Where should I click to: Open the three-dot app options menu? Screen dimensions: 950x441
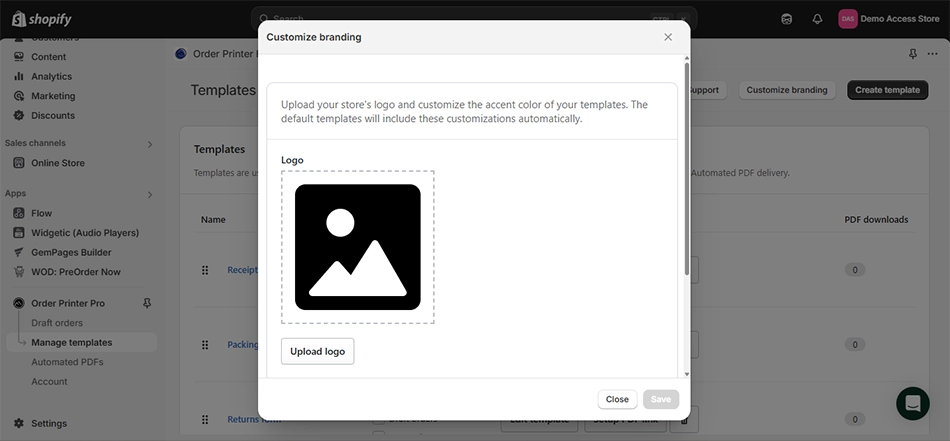click(x=933, y=54)
